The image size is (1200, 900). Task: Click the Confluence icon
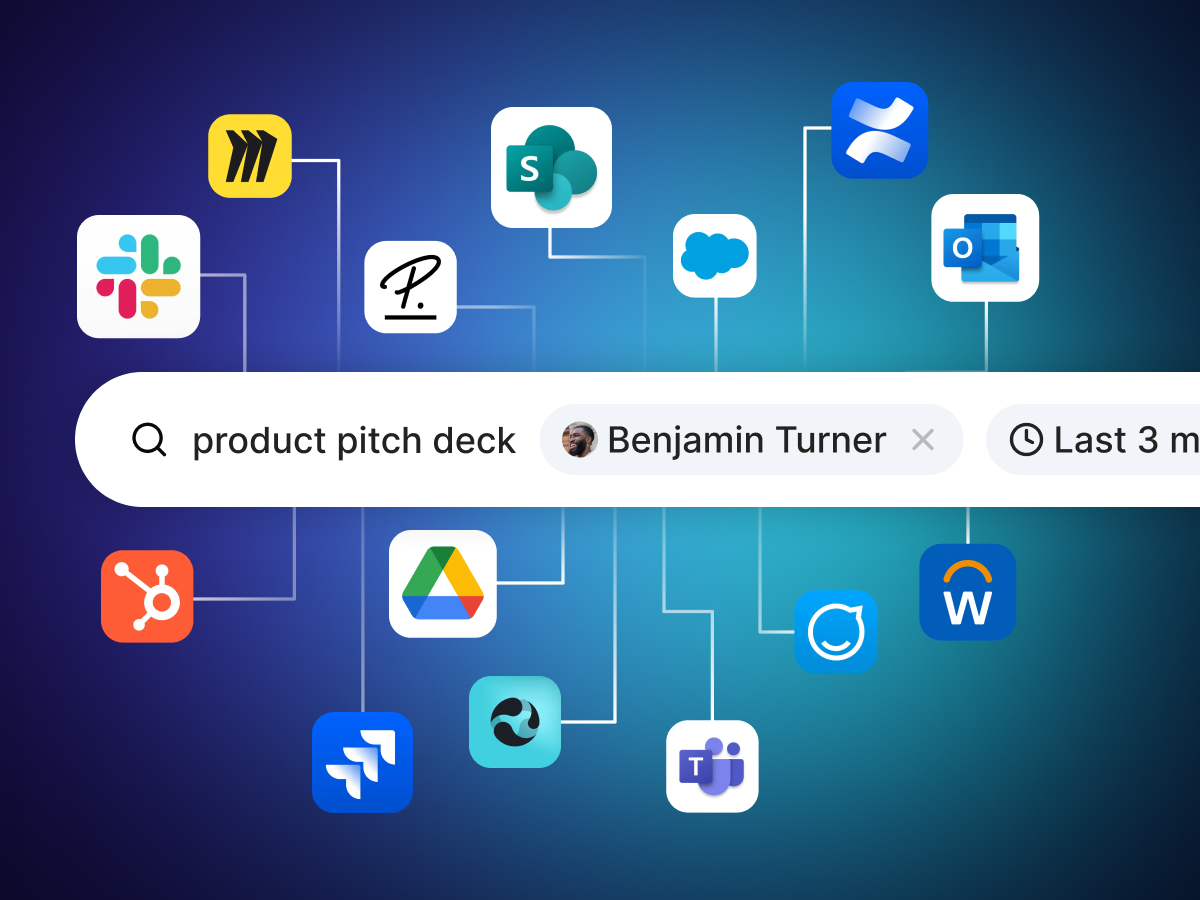880,130
